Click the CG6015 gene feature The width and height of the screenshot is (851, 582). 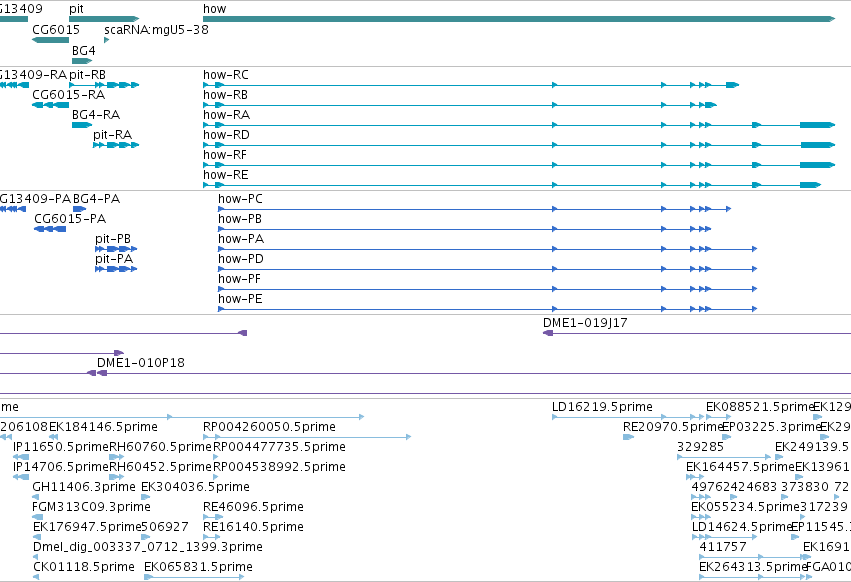pos(51,40)
